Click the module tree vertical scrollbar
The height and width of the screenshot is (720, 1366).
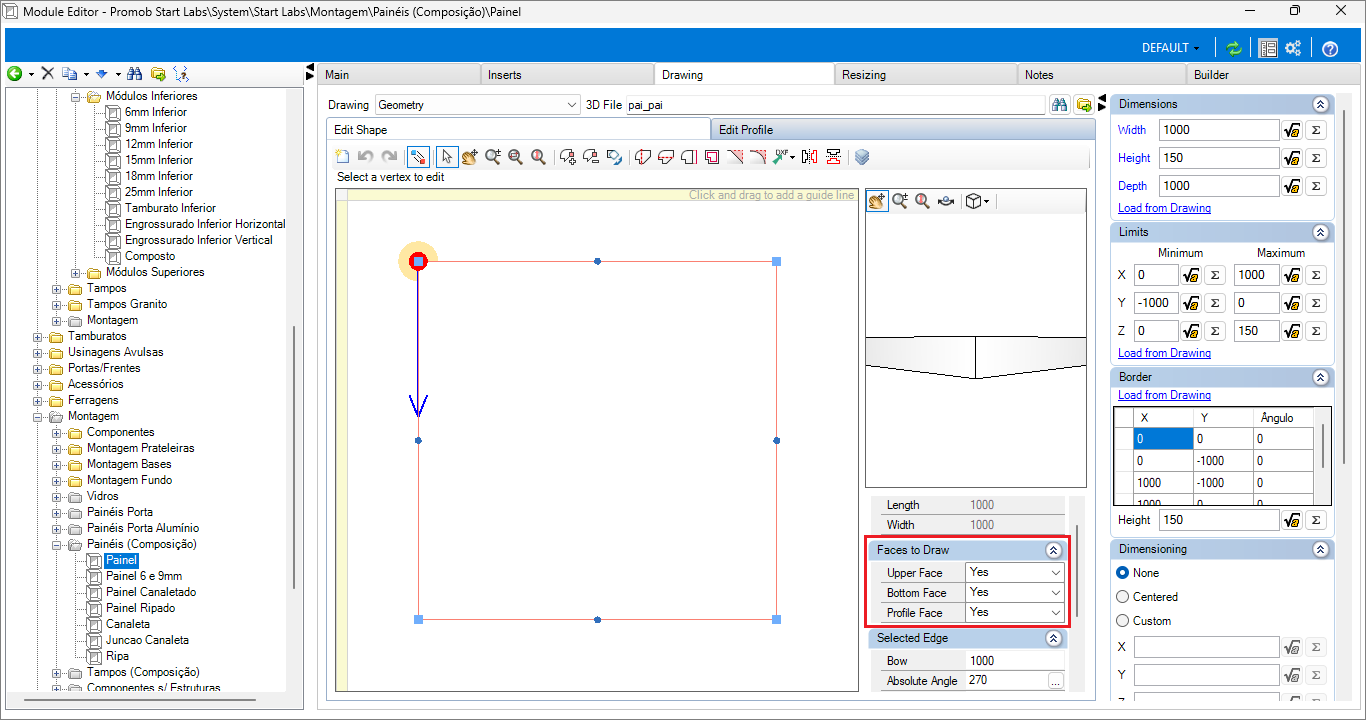point(293,457)
